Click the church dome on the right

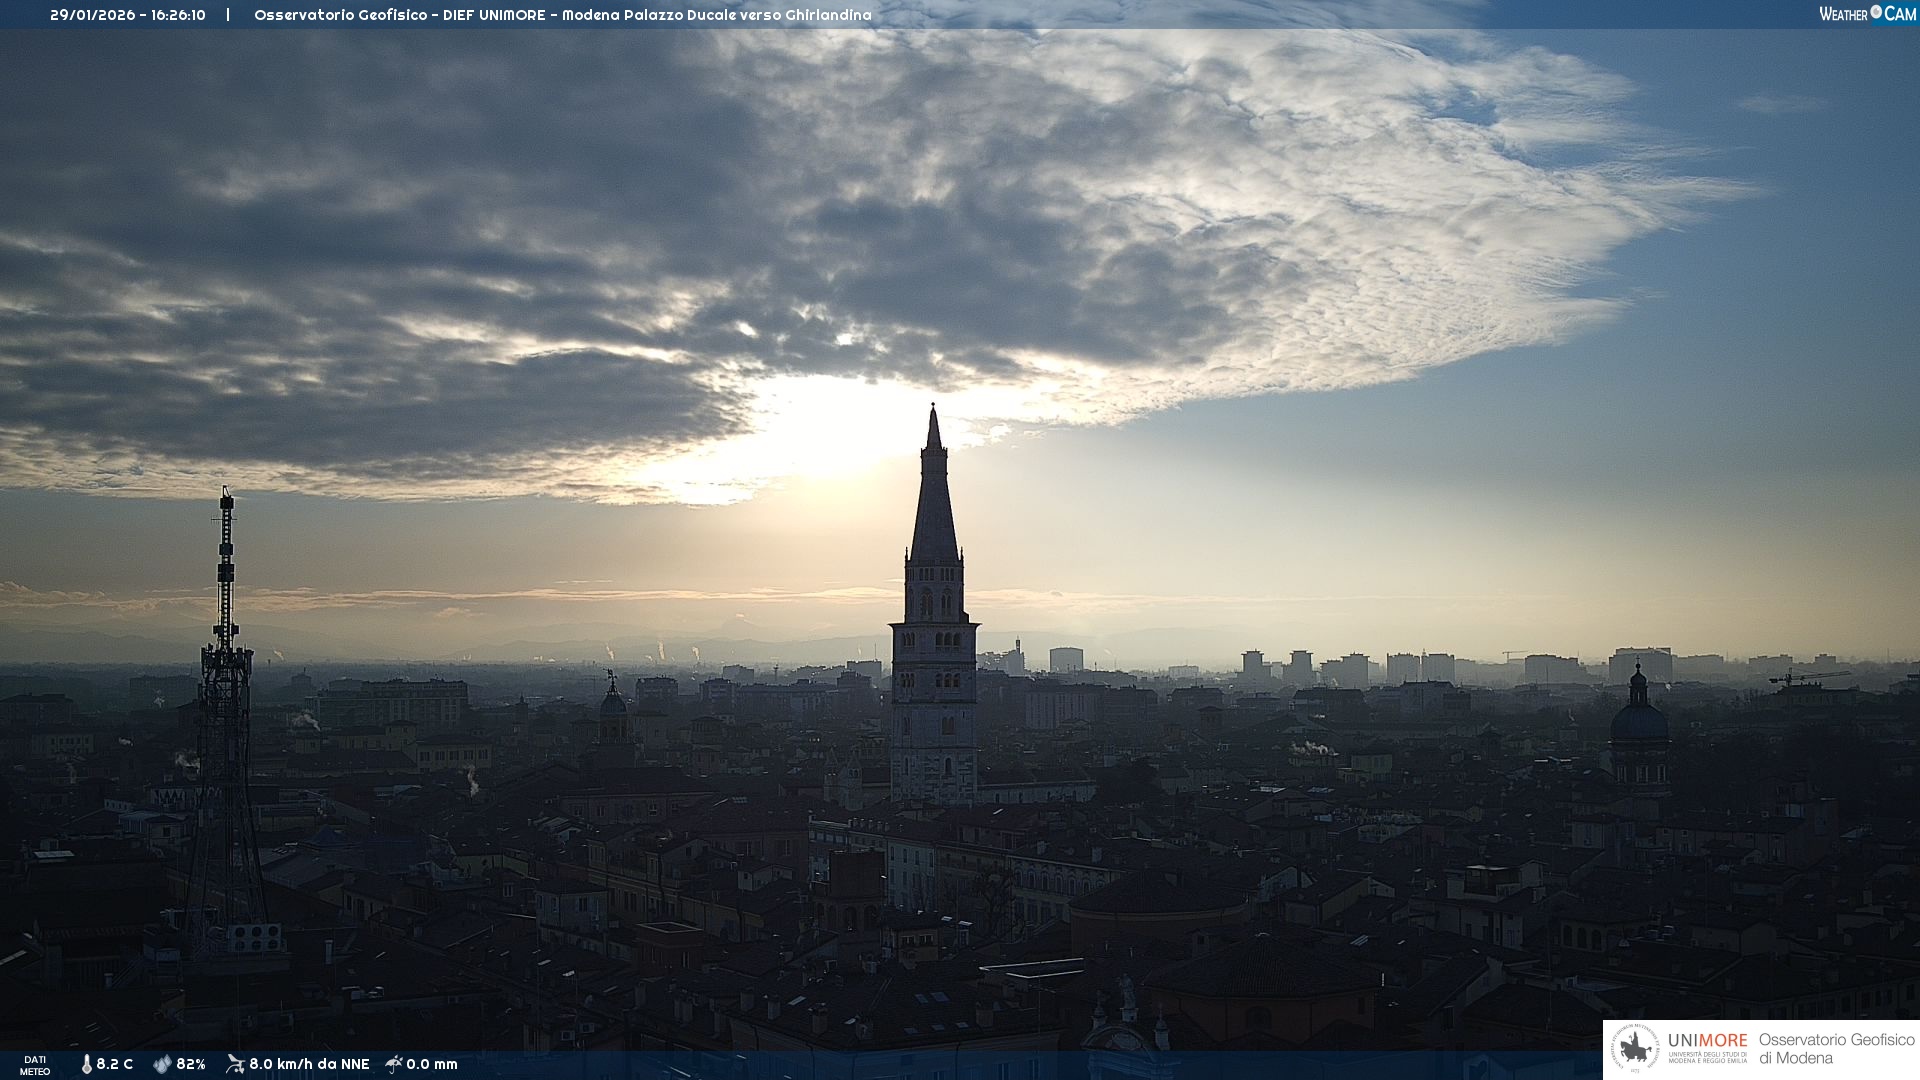pyautogui.click(x=1638, y=720)
